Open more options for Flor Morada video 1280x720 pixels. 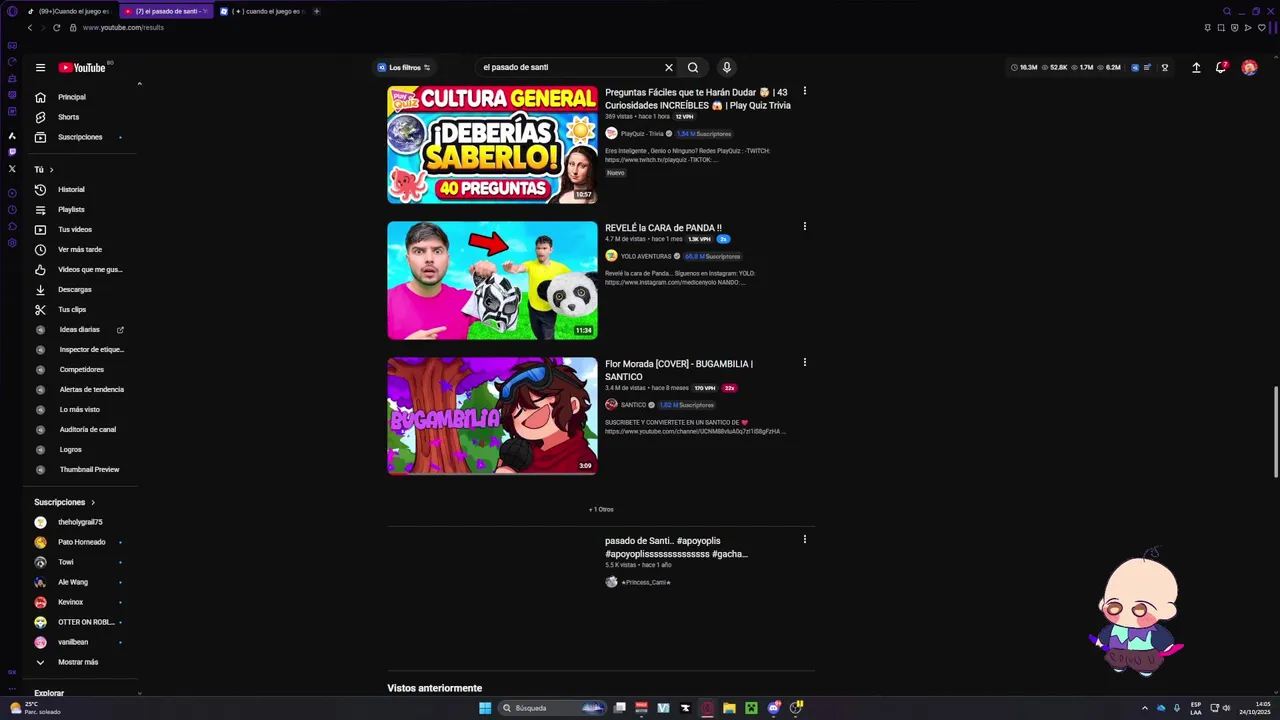(x=804, y=362)
